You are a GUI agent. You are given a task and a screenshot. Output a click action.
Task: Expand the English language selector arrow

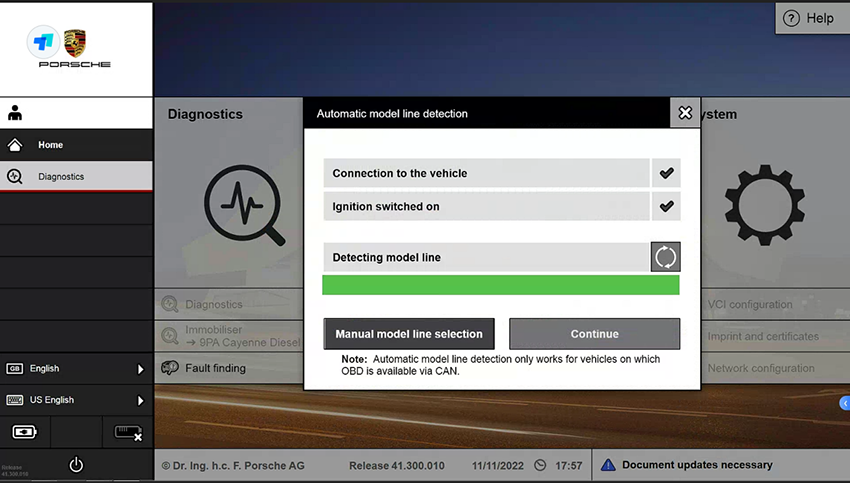pos(140,369)
